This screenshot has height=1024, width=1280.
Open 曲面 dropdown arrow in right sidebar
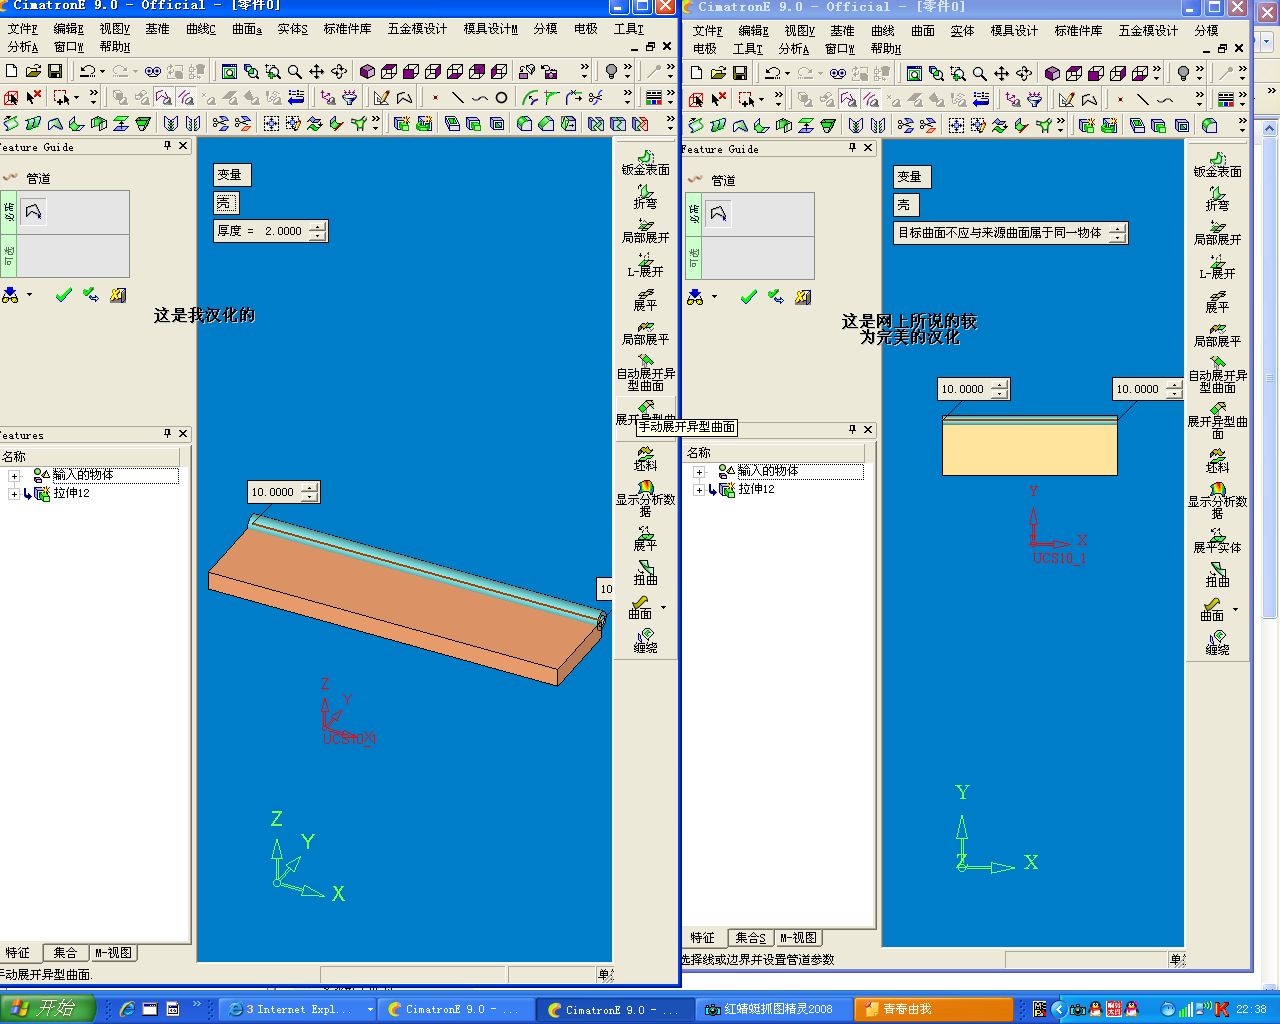(x=1235, y=609)
